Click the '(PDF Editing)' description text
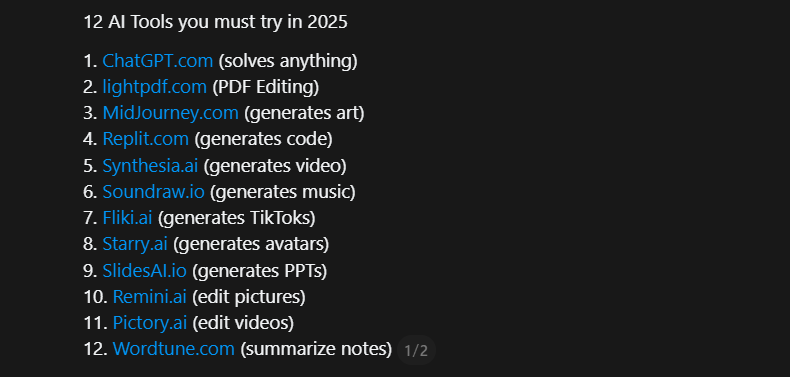The height and width of the screenshot is (377, 790). (x=266, y=87)
